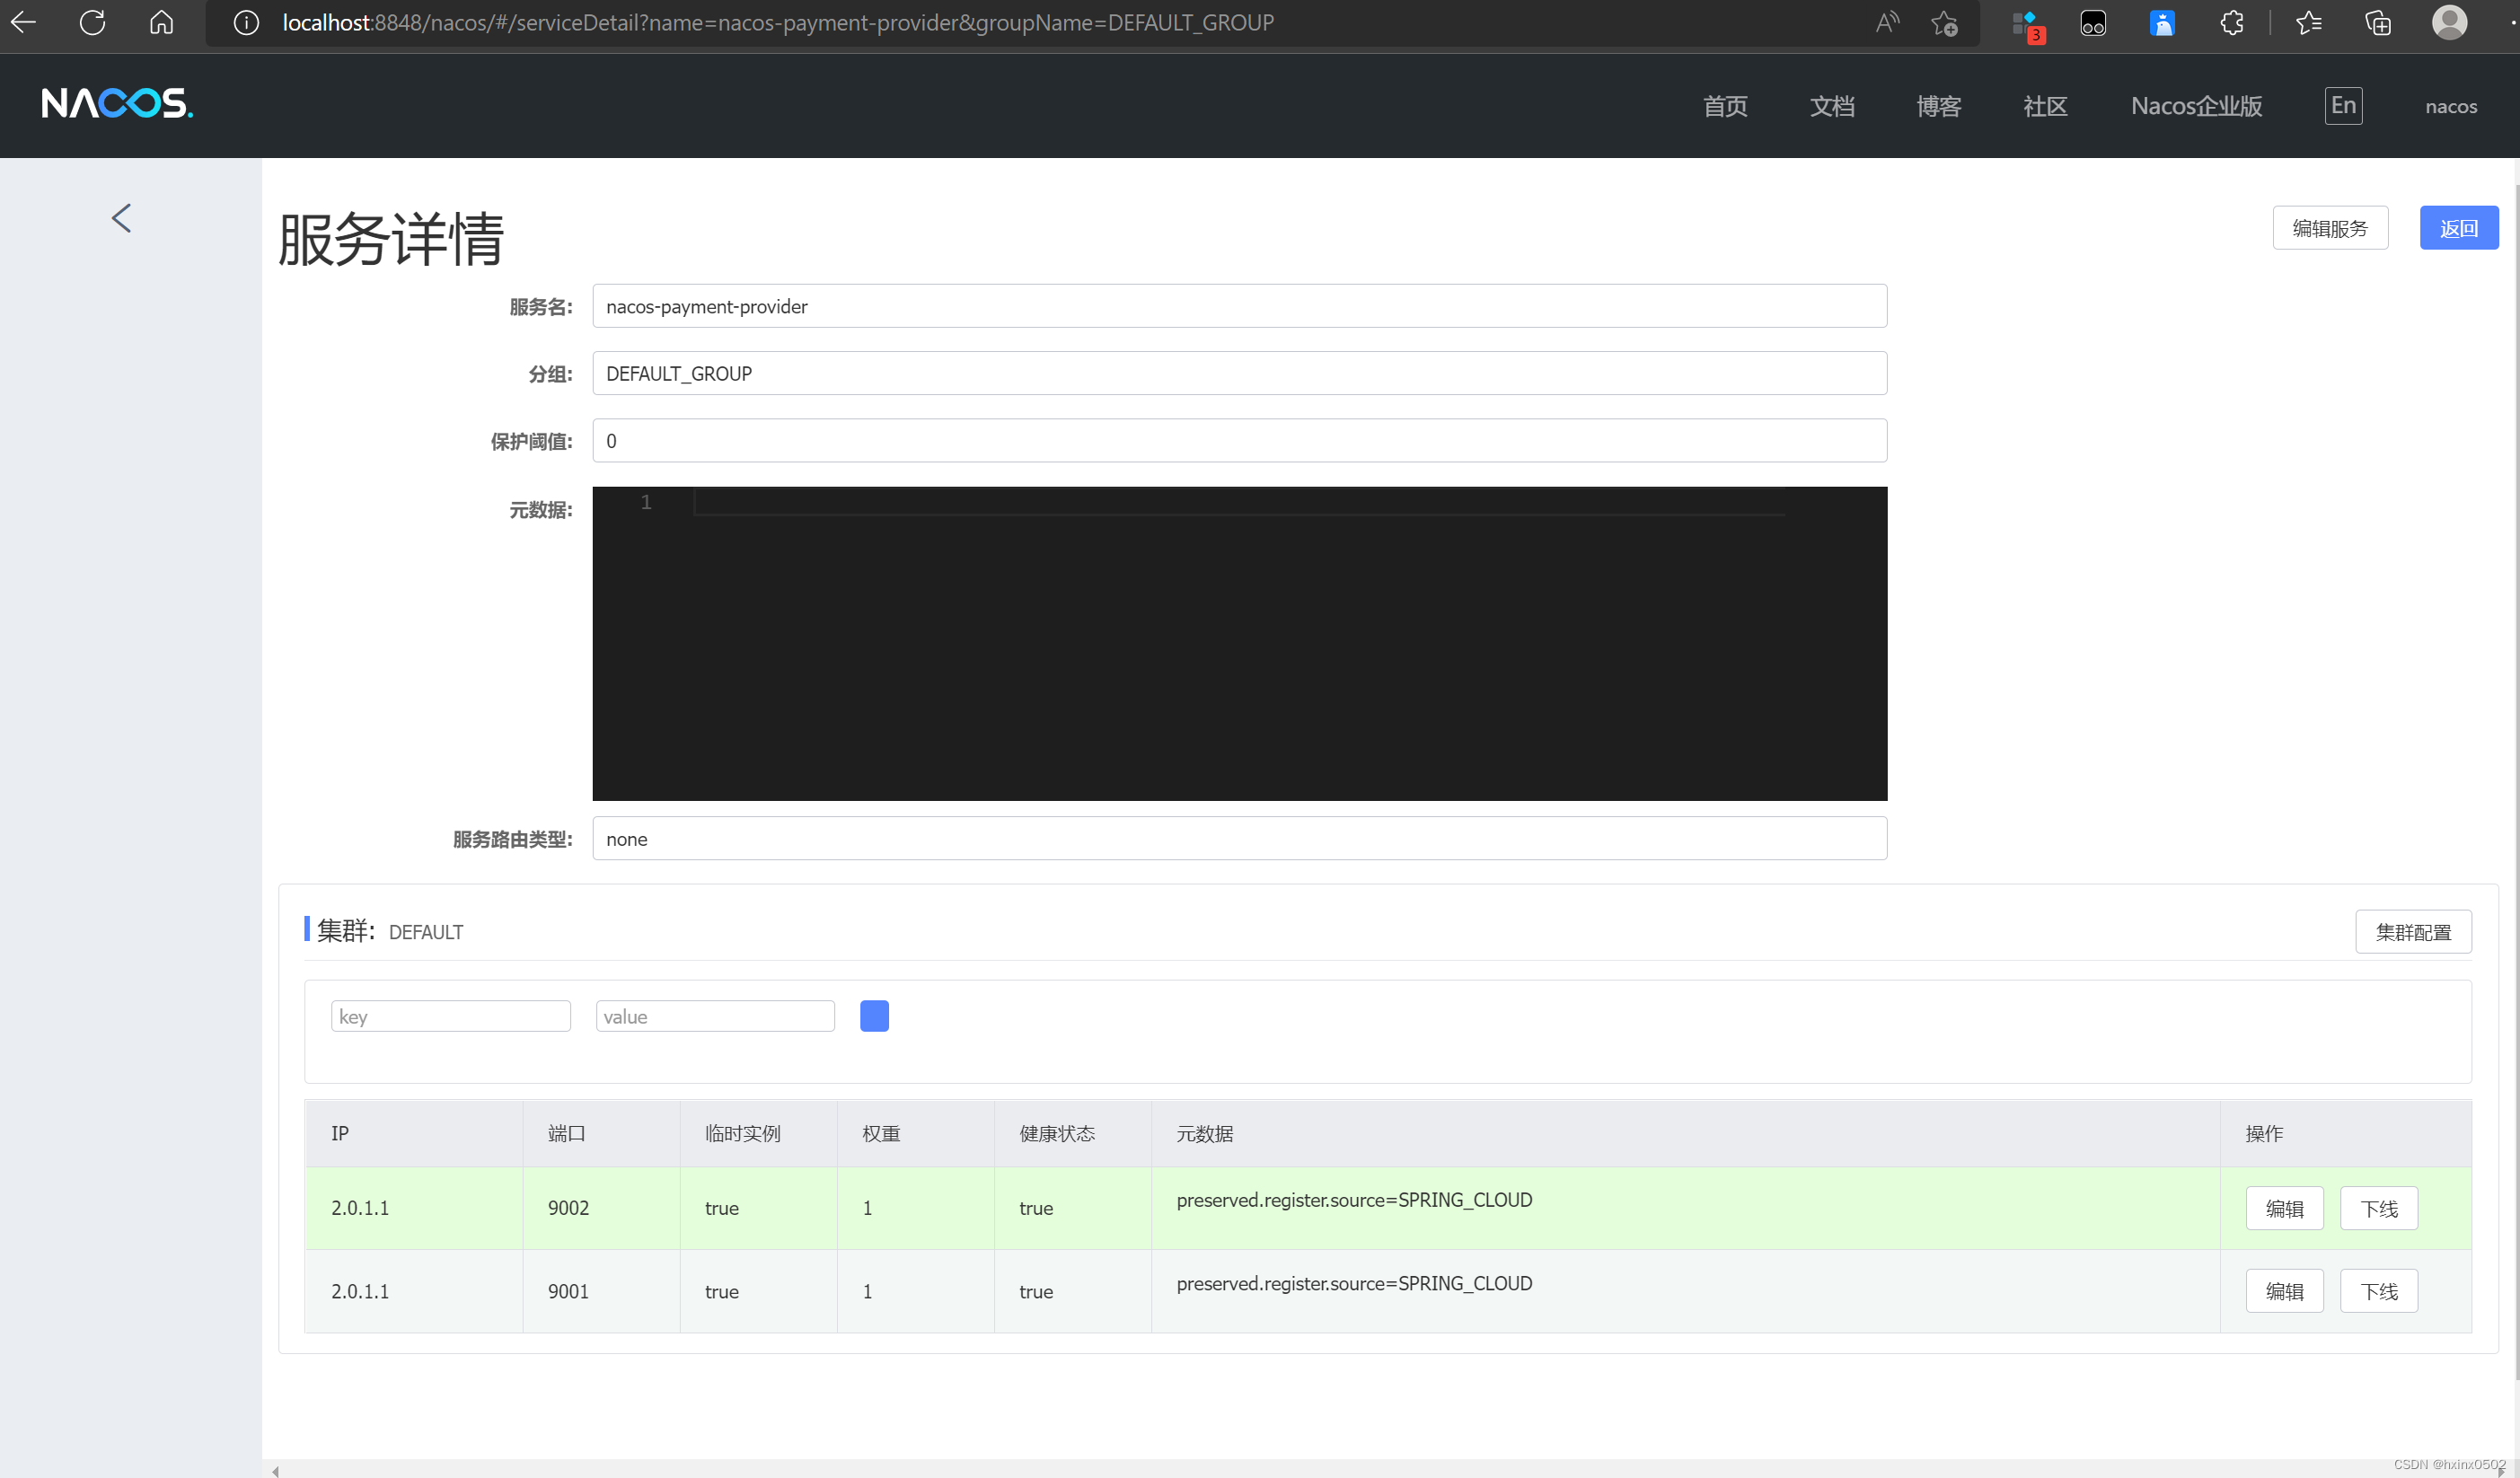Screen dimensions: 2520x1478
Task: Click the NACOS logo
Action: tap(117, 103)
